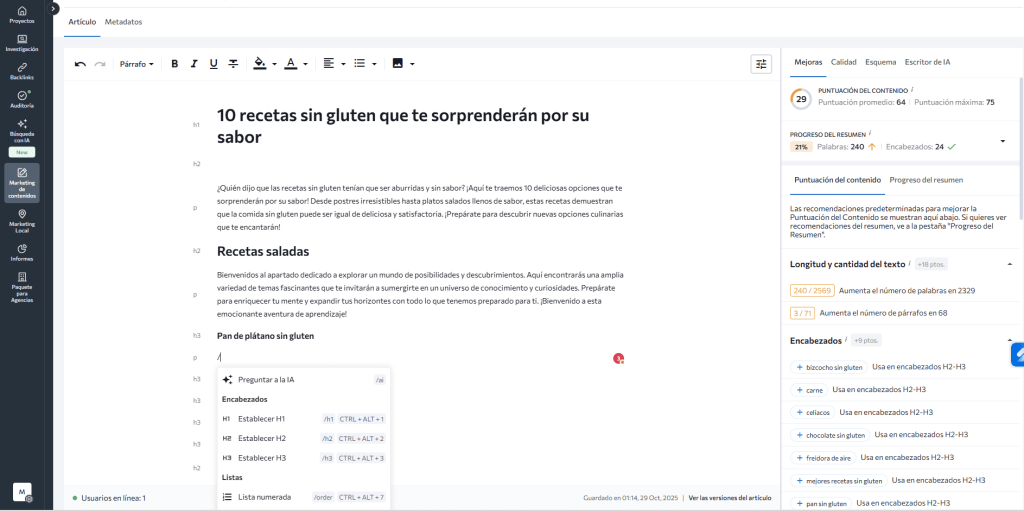Add keyword freidora de aire
The height and width of the screenshot is (511, 1024).
coord(823,458)
